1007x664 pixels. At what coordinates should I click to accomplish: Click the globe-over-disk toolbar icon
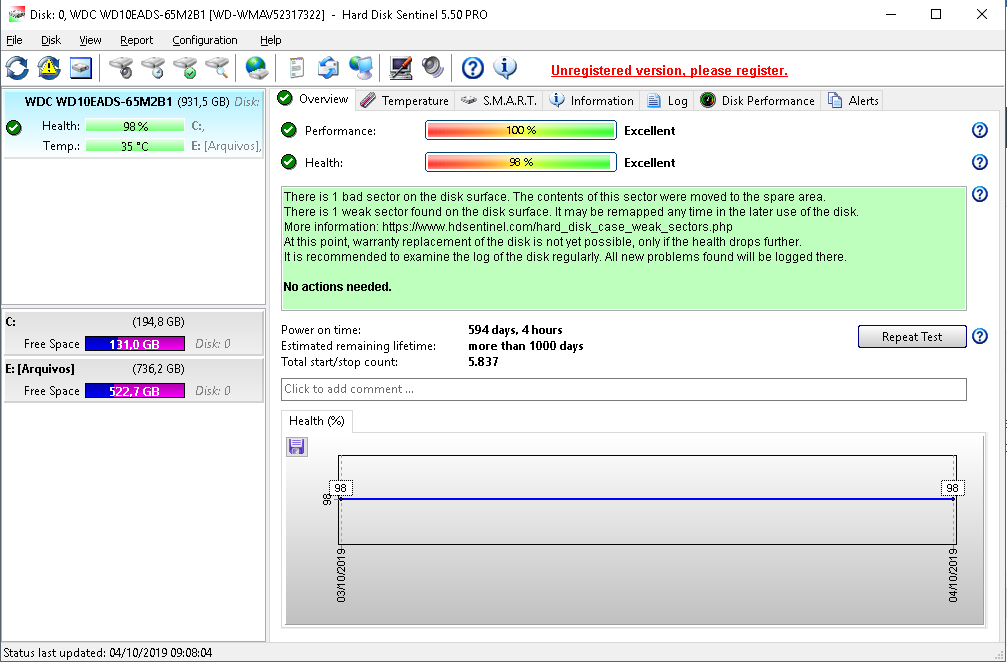coord(256,67)
